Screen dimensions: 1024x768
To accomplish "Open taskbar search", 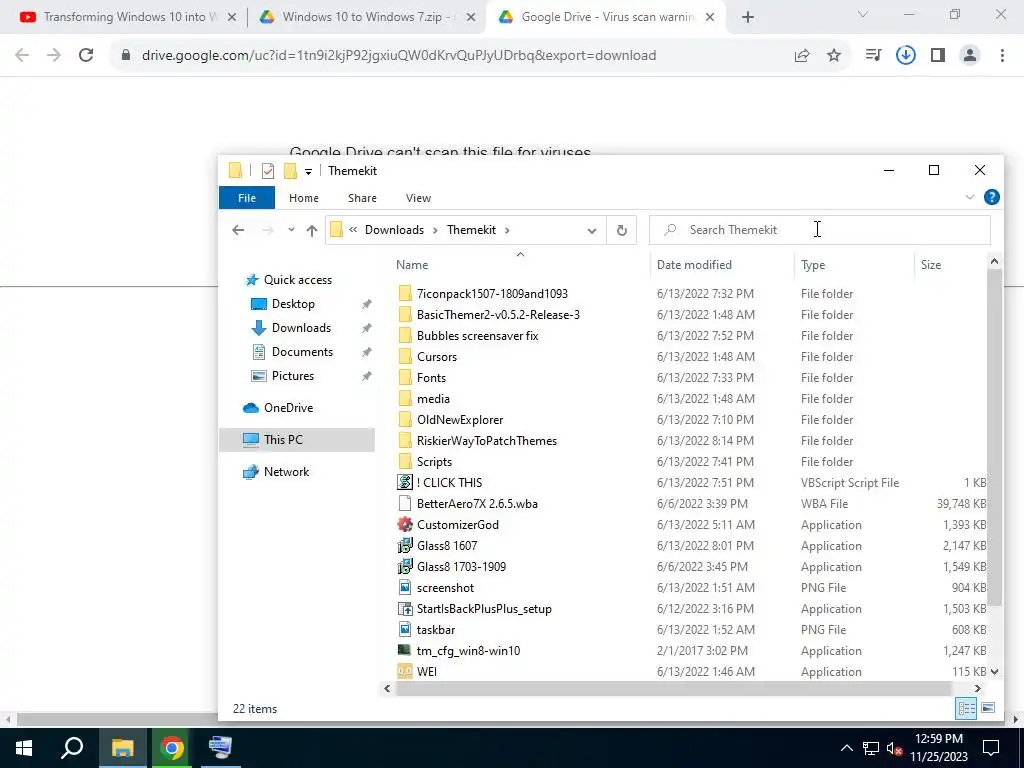I will tap(72, 748).
